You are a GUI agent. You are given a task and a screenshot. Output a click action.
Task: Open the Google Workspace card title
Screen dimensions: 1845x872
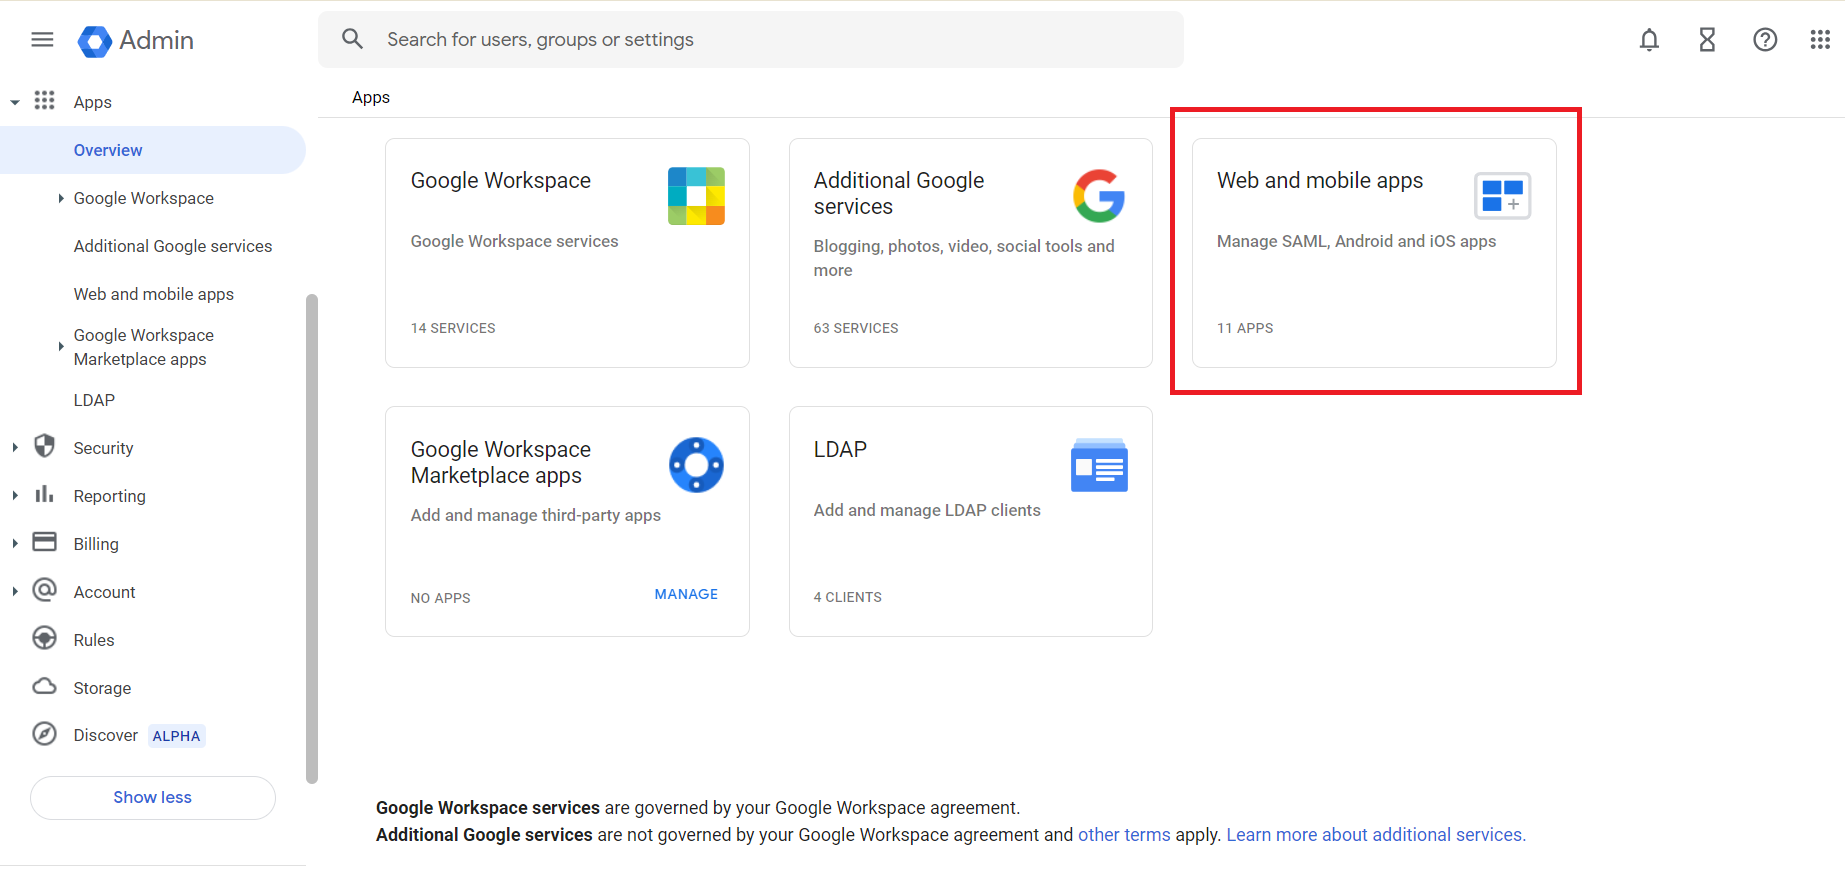501,181
